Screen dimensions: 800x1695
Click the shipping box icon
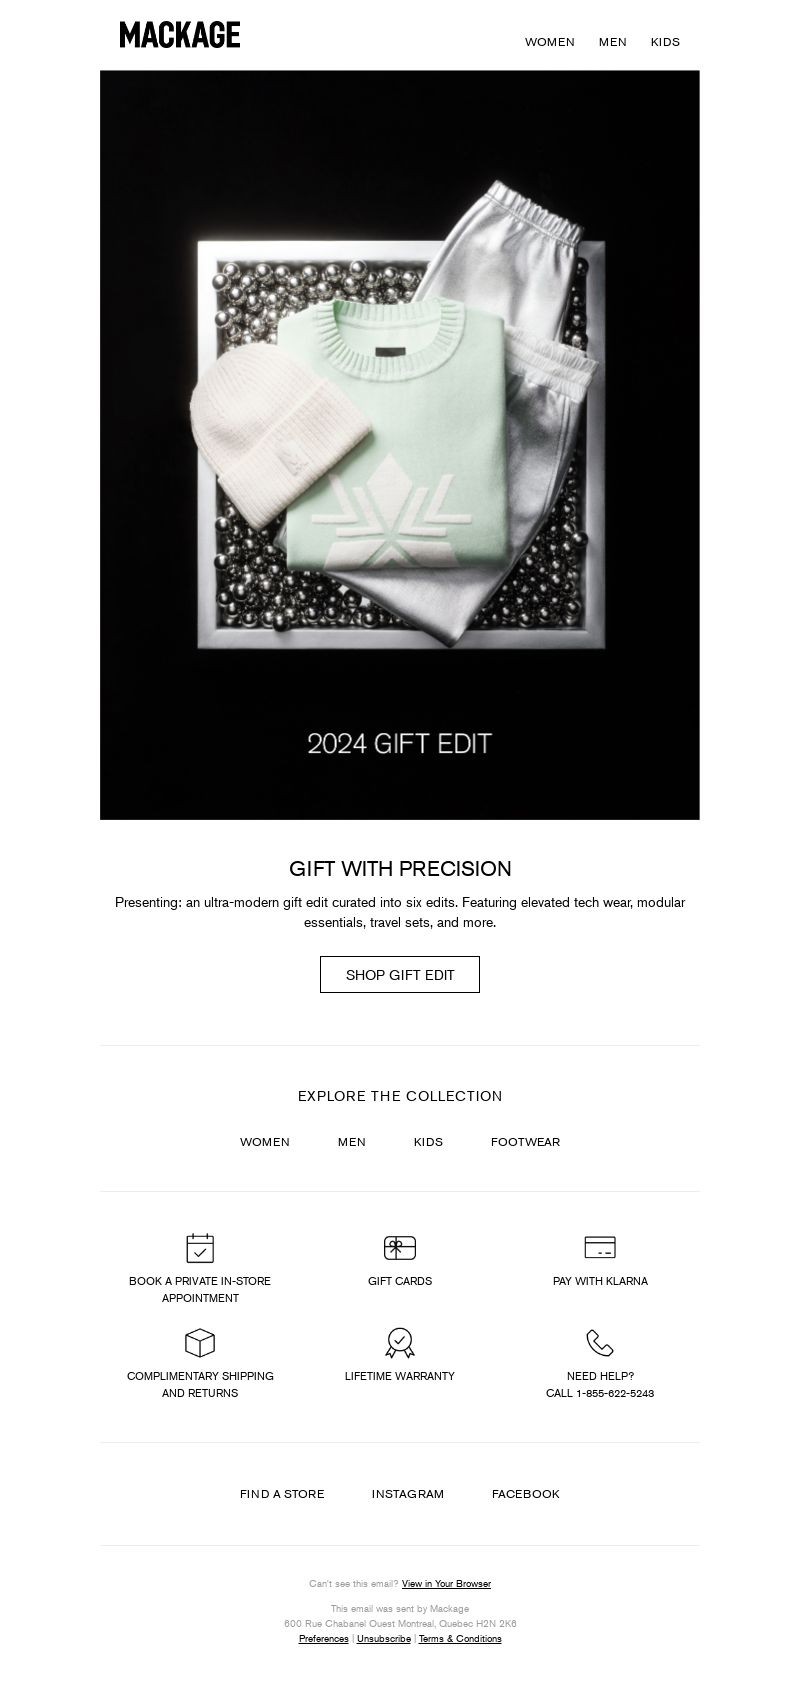pos(200,1342)
